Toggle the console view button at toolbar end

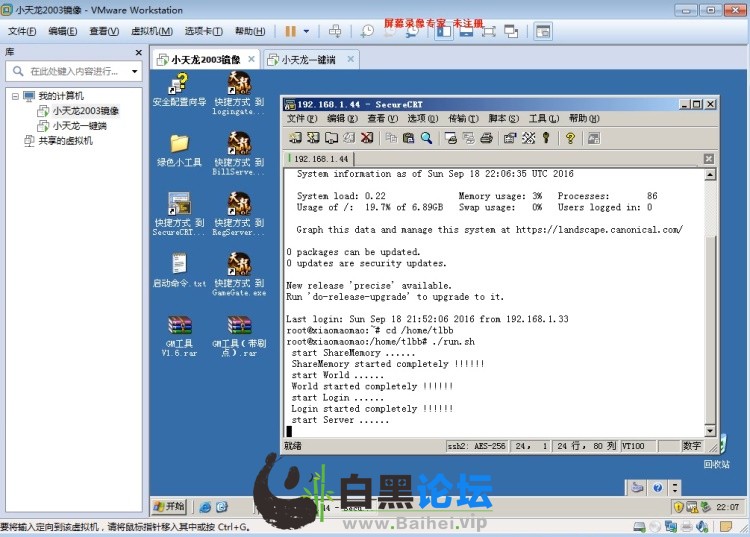[543, 32]
